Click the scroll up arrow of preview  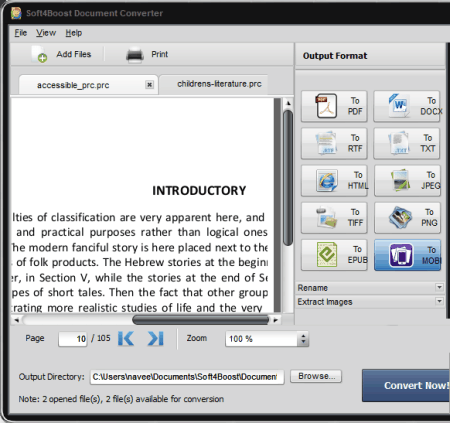tap(288, 103)
